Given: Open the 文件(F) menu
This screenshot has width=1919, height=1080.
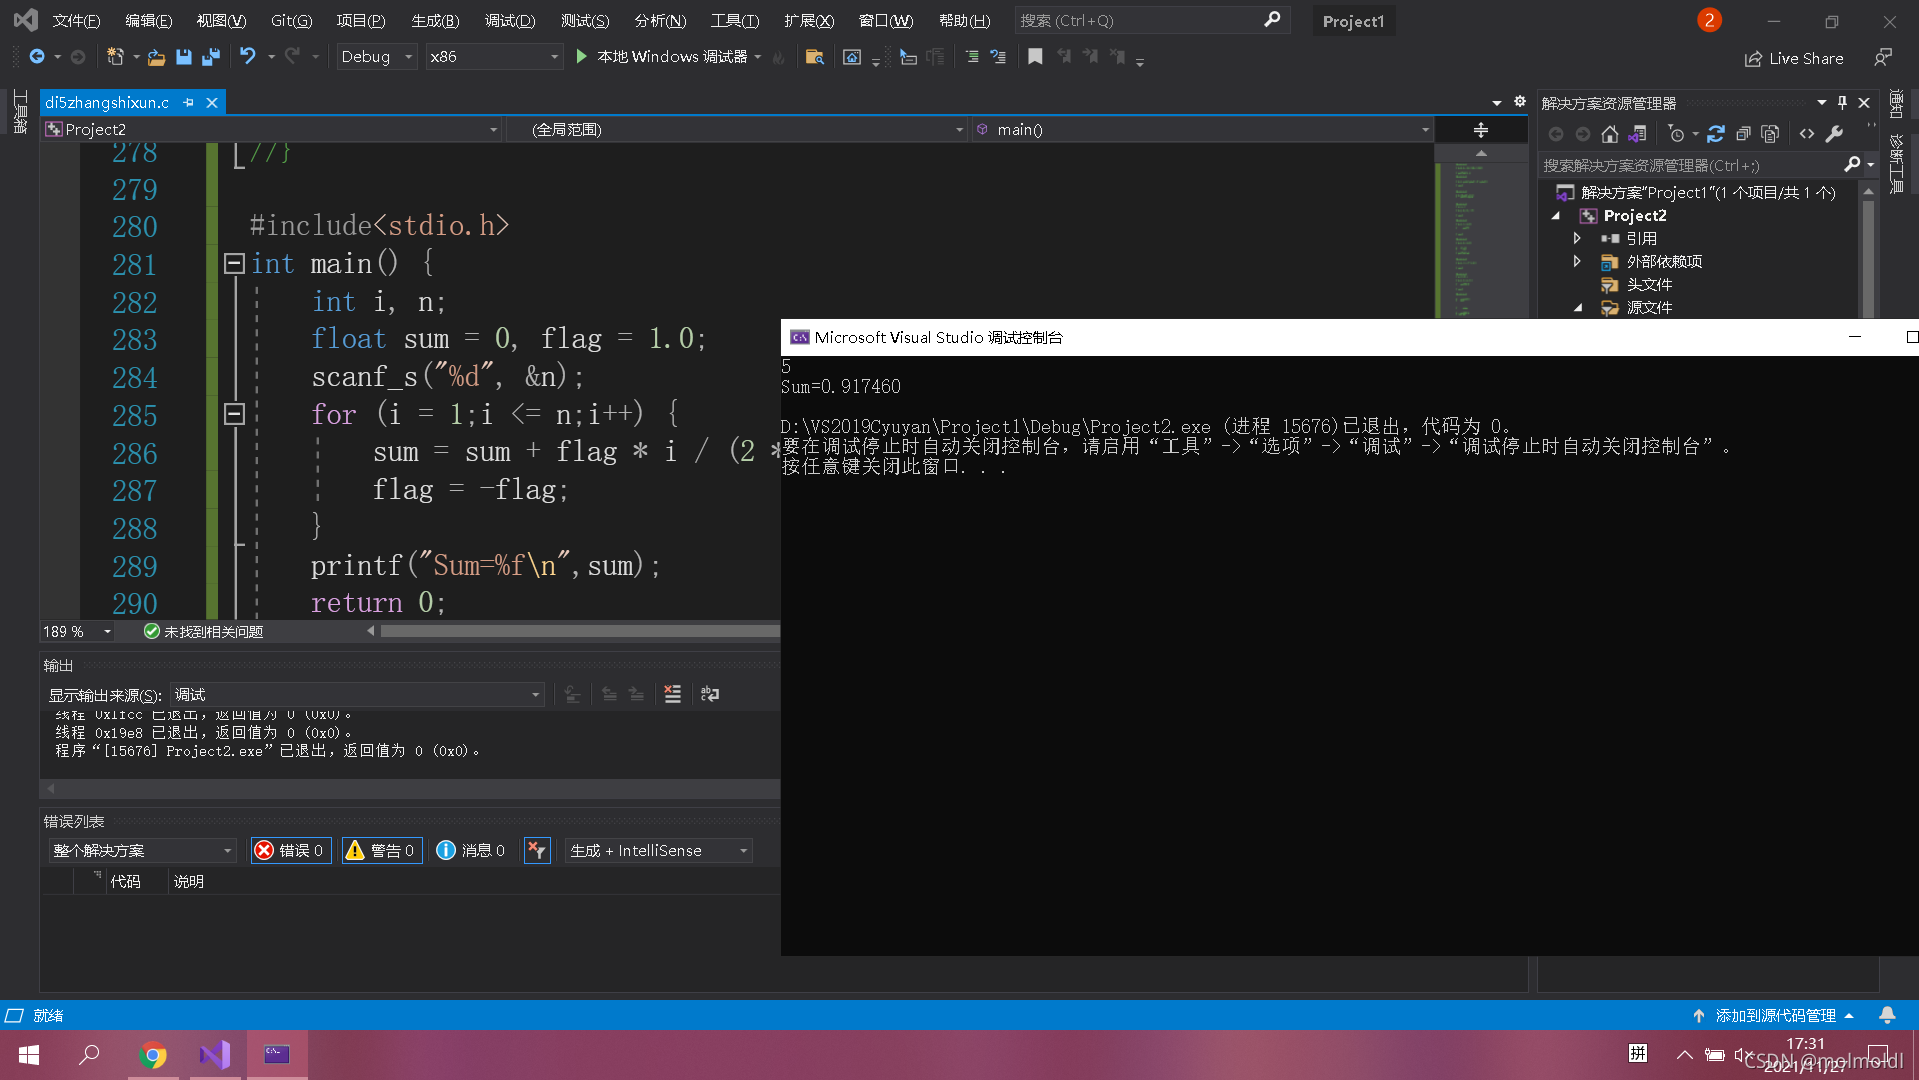Looking at the screenshot, I should 76,20.
